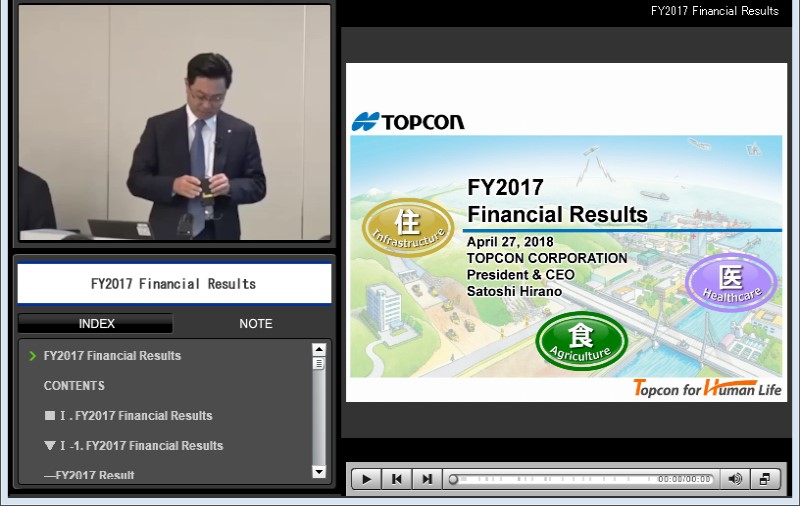Image resolution: width=800 pixels, height=506 pixels.
Task: Click the middle of the progress timeline
Action: tap(581, 479)
